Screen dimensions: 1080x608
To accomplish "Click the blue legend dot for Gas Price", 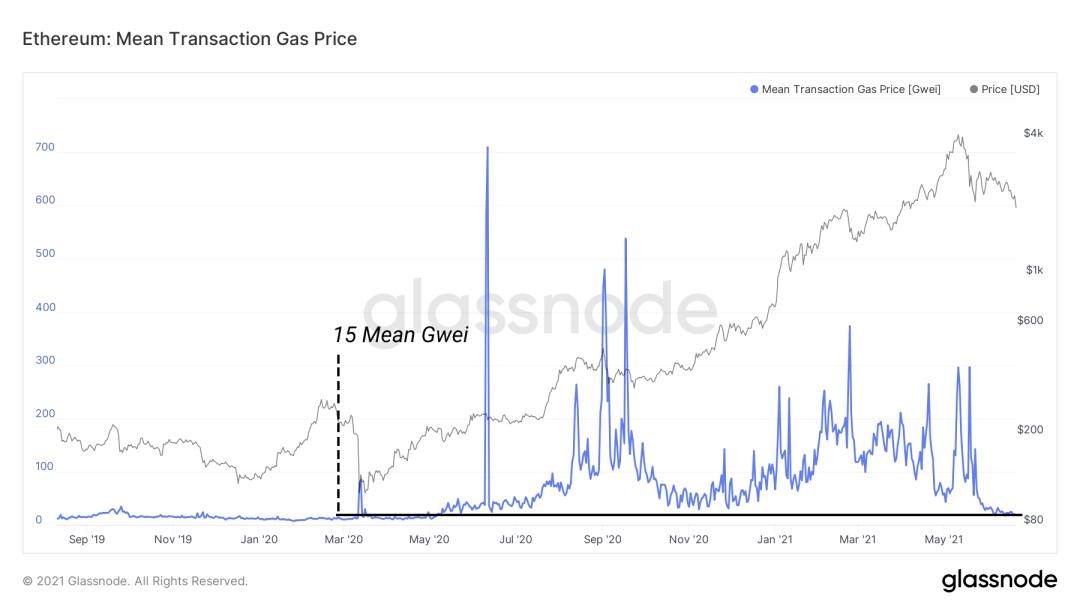I will click(754, 89).
